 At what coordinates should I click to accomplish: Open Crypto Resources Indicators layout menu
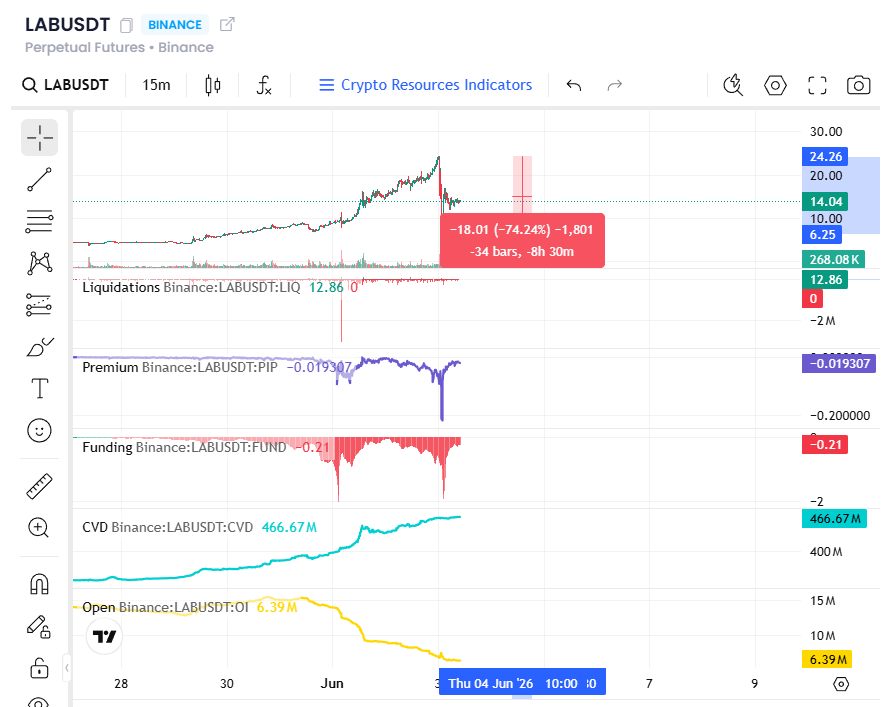tap(425, 85)
